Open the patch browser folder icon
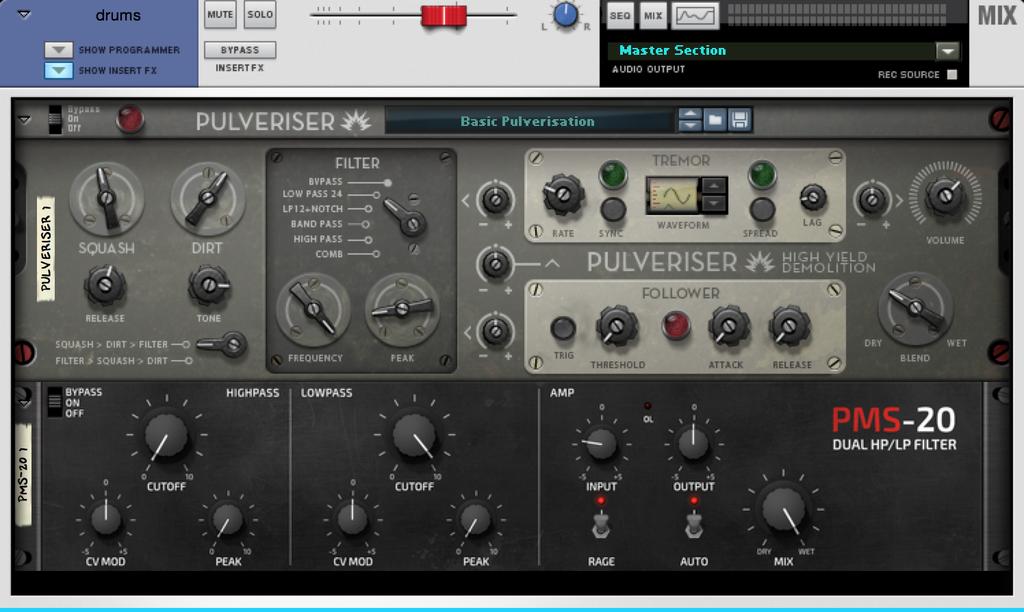This screenshot has width=1024, height=612. pyautogui.click(x=715, y=120)
